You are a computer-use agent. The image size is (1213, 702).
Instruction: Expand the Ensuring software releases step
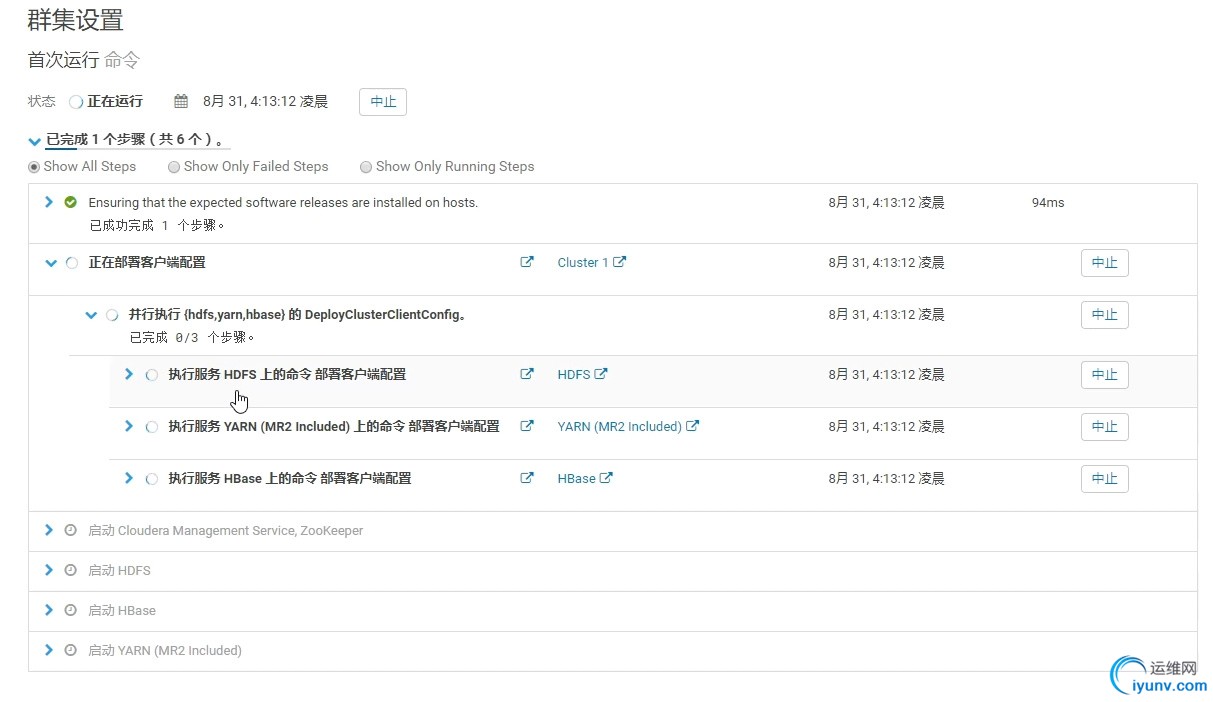coord(48,202)
